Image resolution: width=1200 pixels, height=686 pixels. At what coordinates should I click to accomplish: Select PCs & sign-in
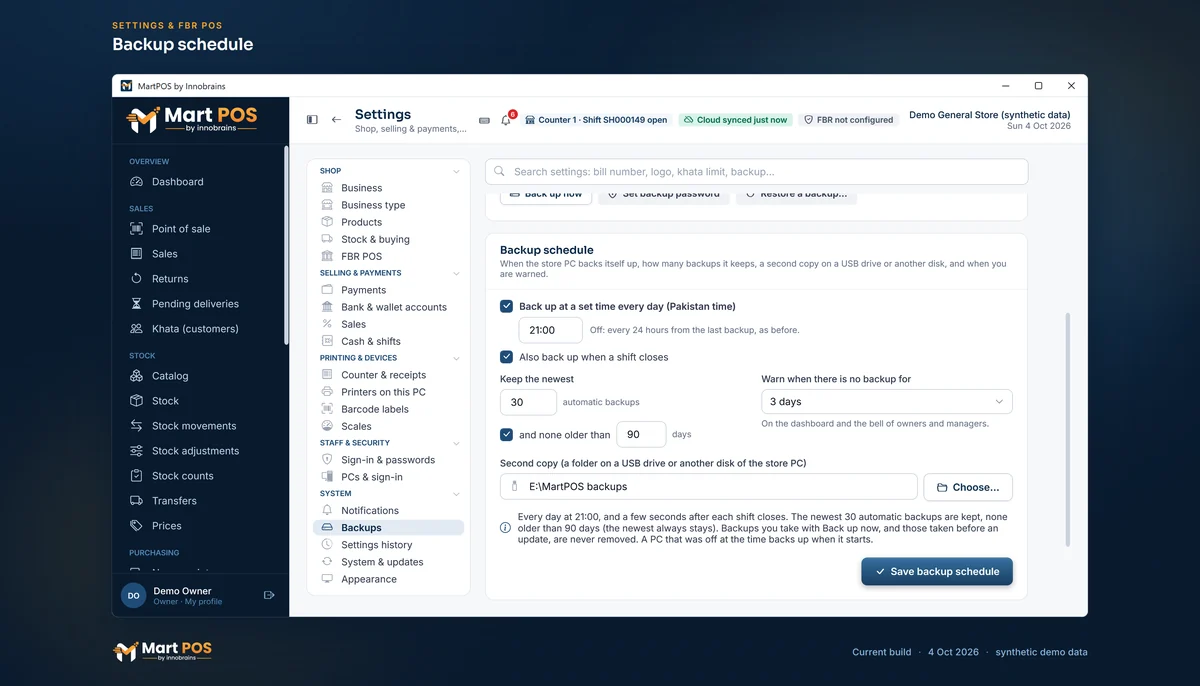[x=388, y=477]
